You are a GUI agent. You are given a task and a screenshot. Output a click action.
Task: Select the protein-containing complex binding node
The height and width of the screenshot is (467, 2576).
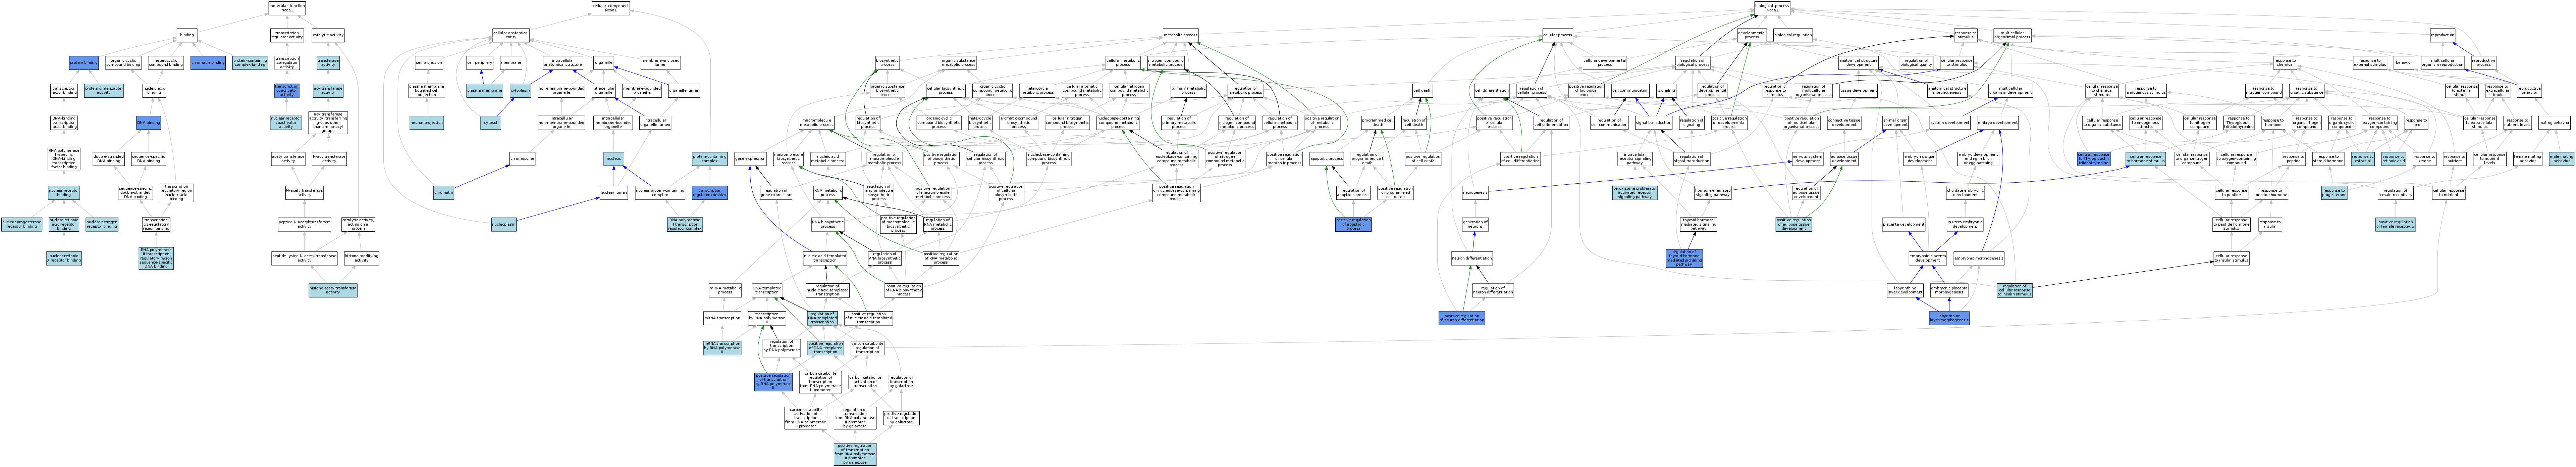tap(250, 62)
